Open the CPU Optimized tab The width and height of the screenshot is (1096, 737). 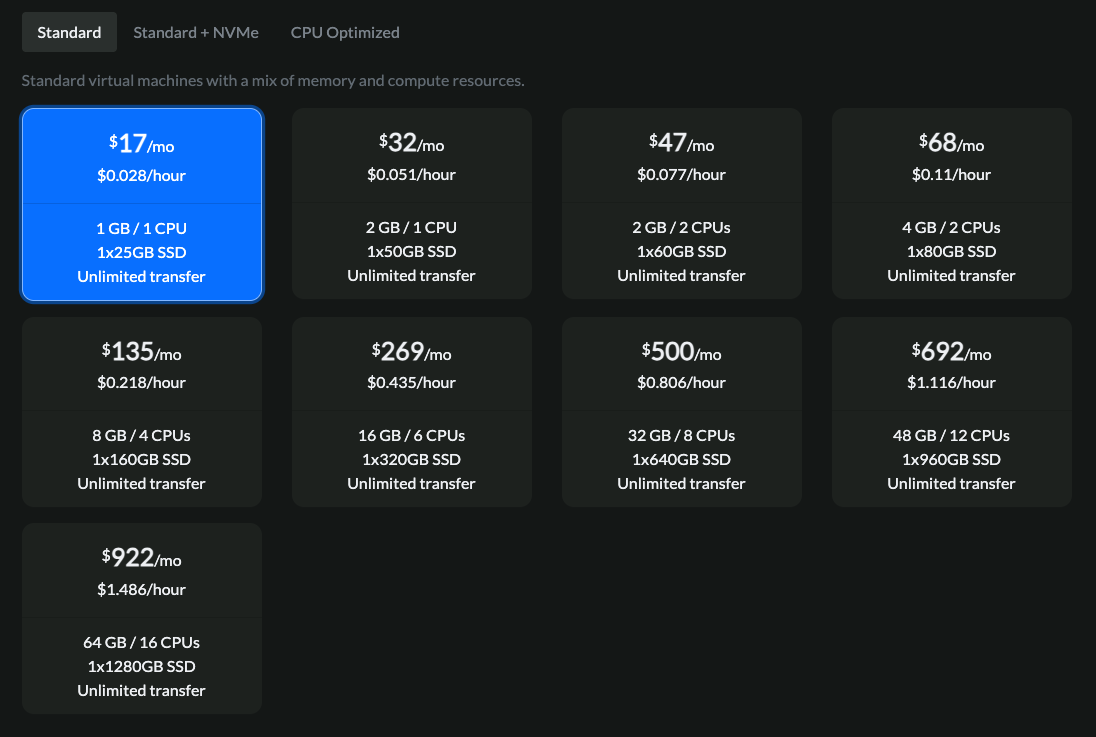tap(344, 32)
